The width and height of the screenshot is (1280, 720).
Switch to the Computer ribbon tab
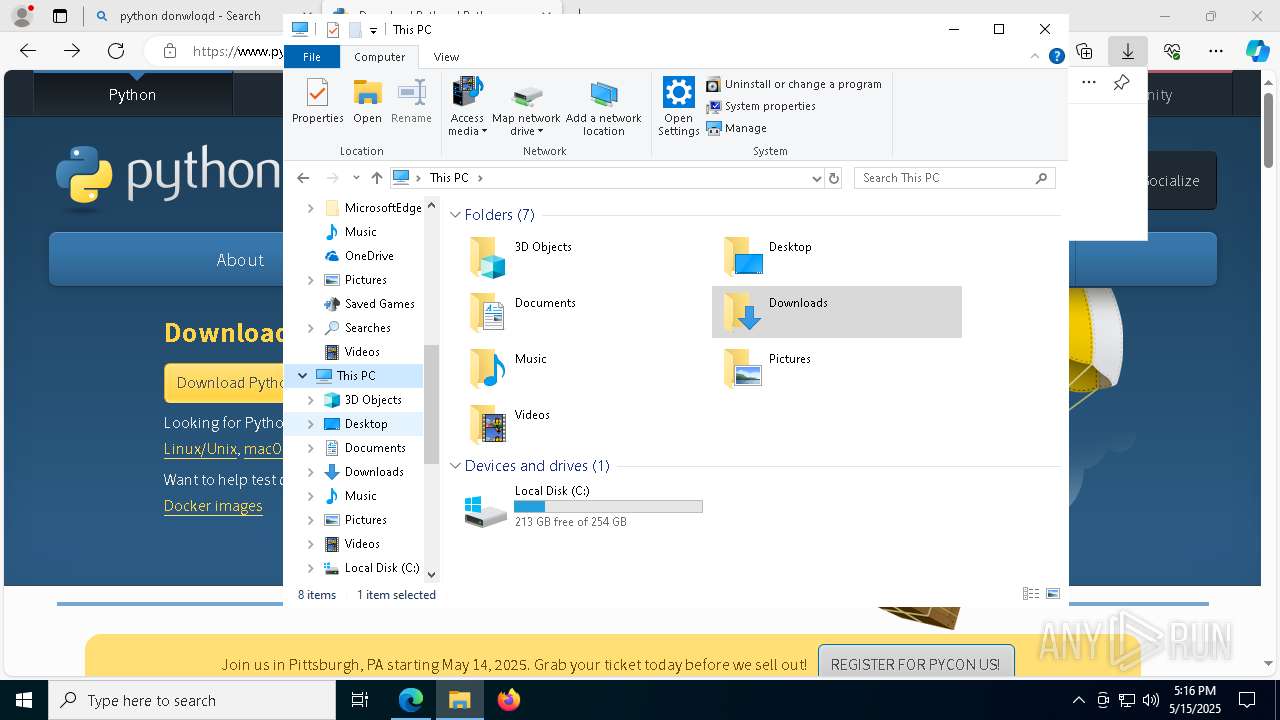point(380,57)
